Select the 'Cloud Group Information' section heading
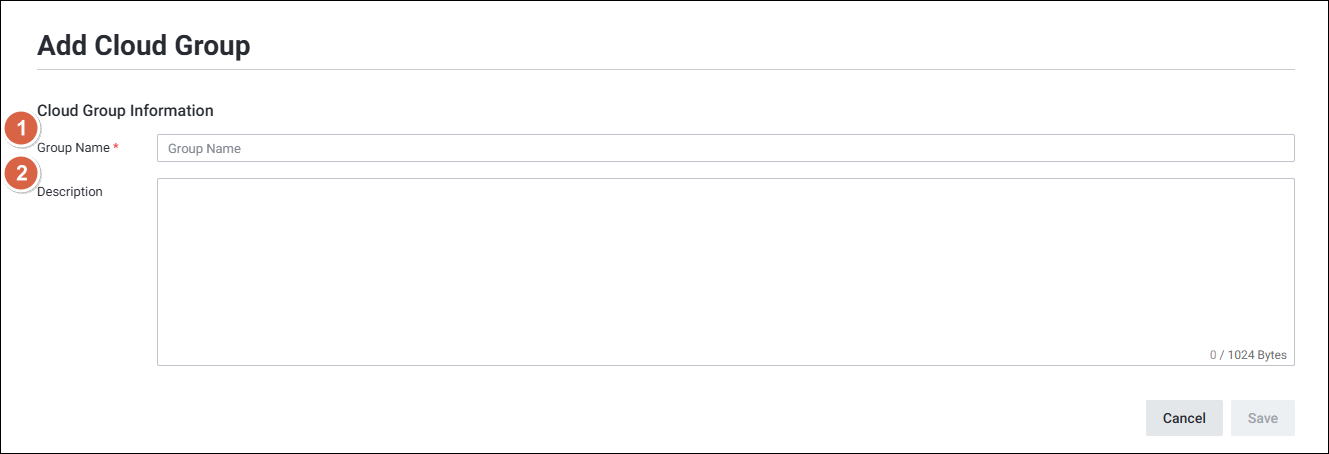This screenshot has width=1329, height=454. (125, 110)
